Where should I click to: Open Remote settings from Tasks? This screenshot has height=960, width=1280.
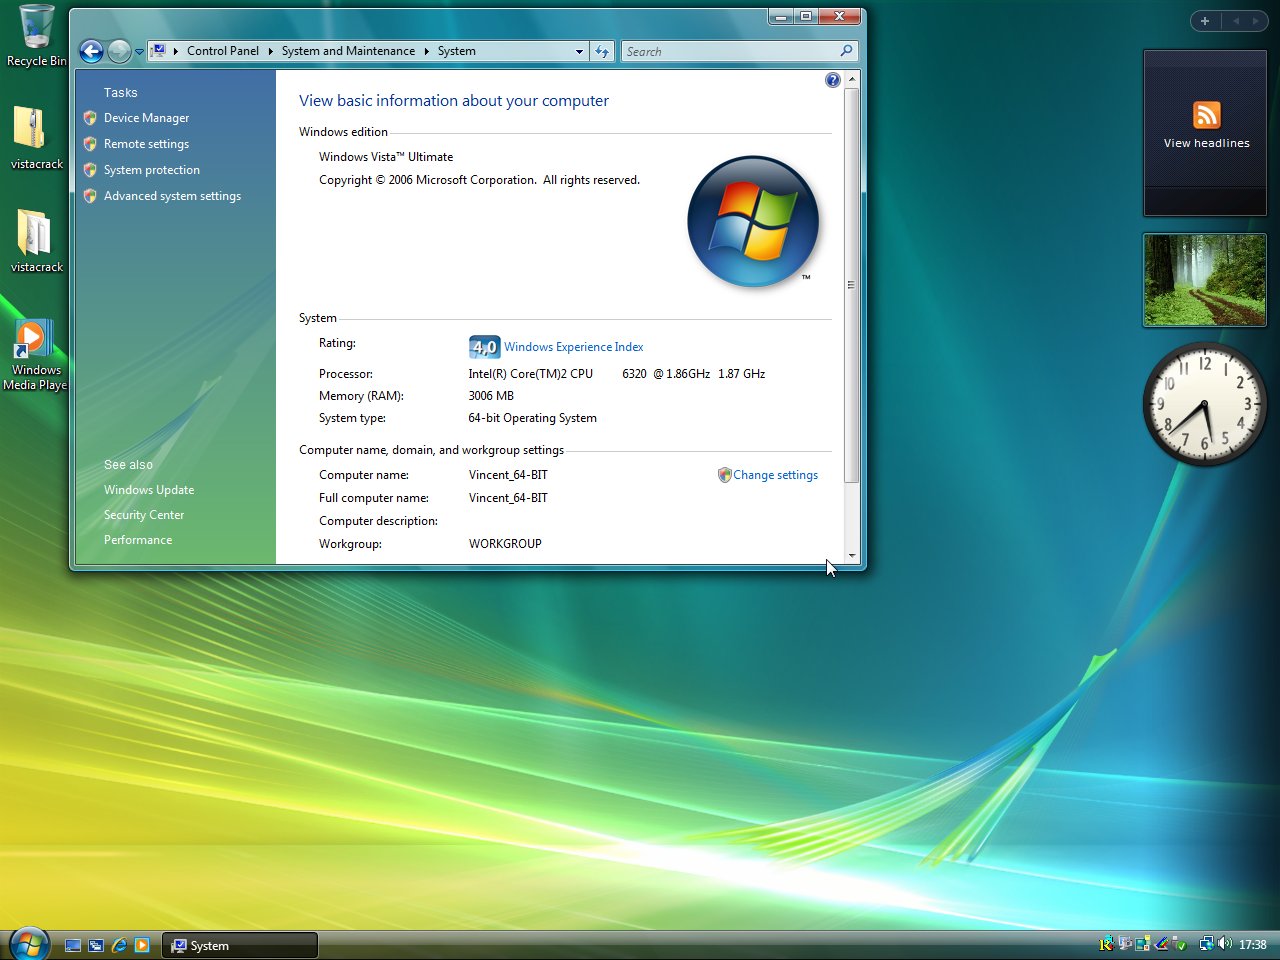pyautogui.click(x=146, y=144)
